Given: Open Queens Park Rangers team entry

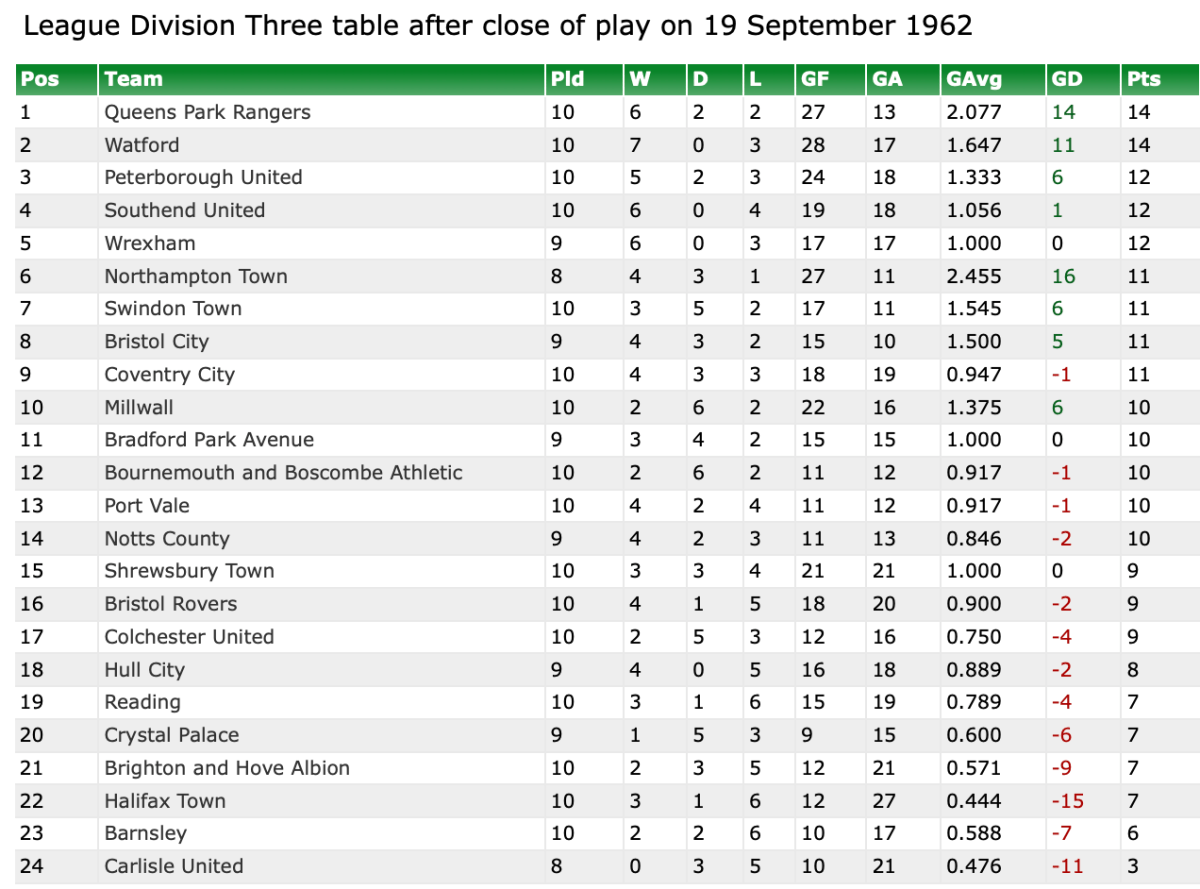Looking at the screenshot, I should pyautogui.click(x=207, y=112).
